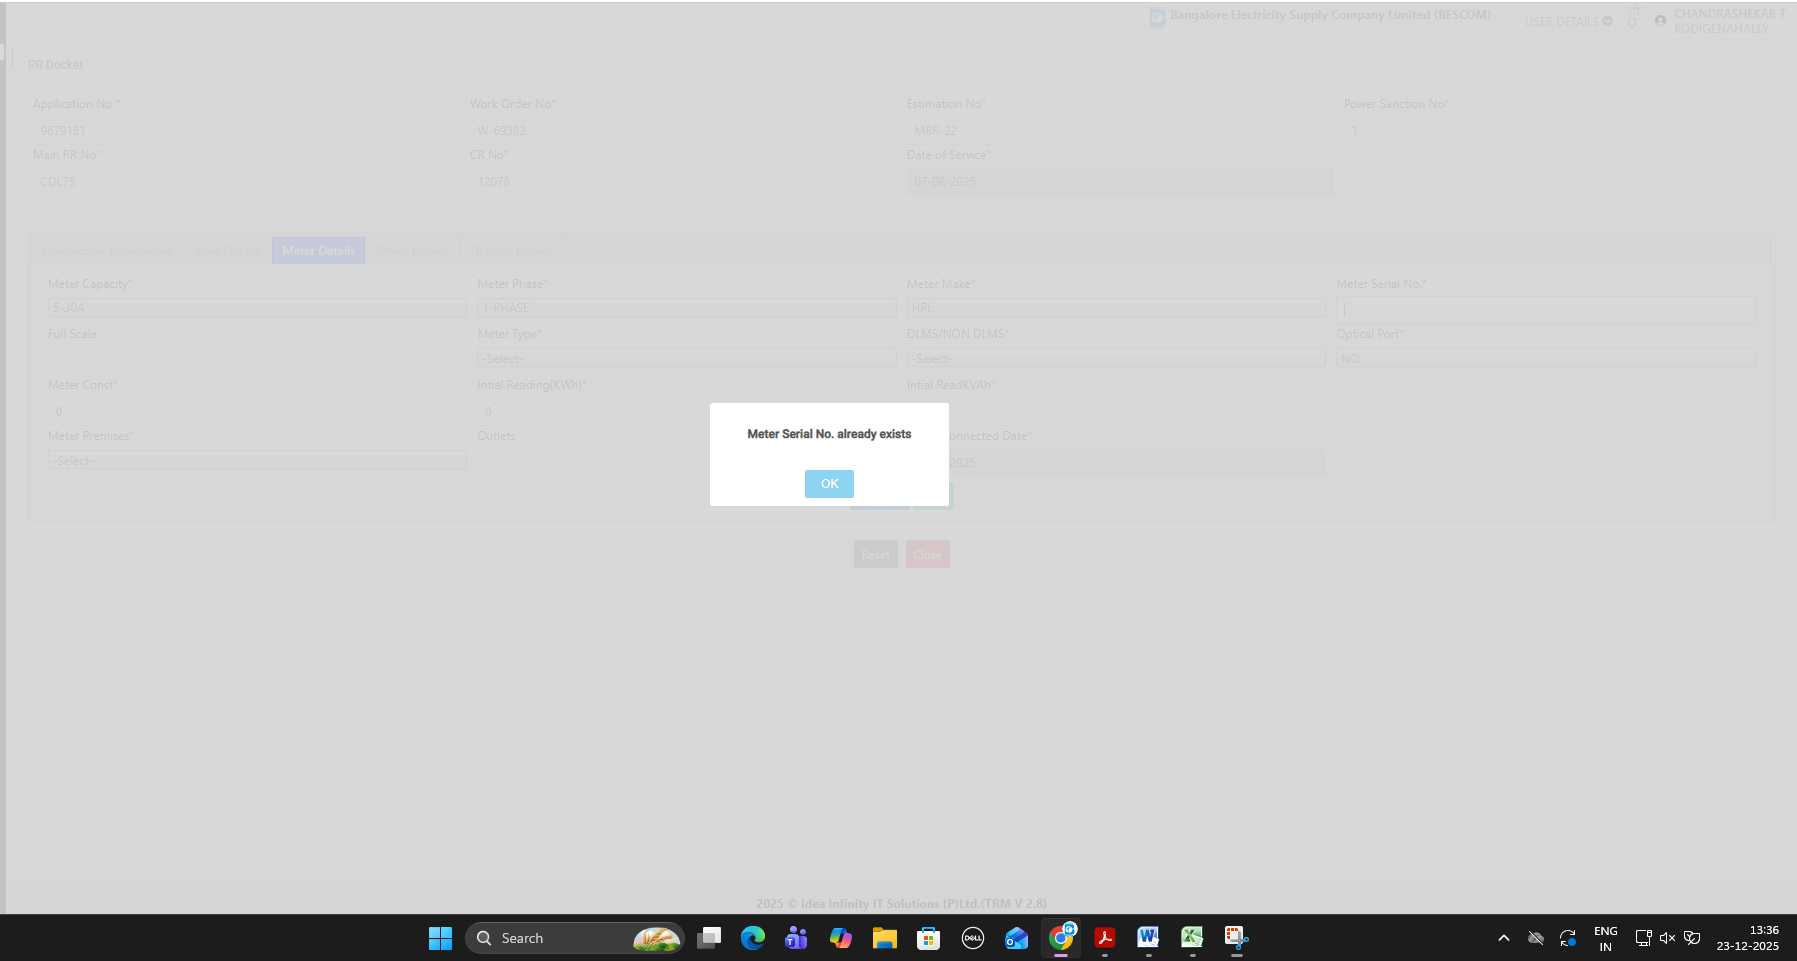Switch to the Connection Information tab
Screen dimensions: 1797x961
108,251
